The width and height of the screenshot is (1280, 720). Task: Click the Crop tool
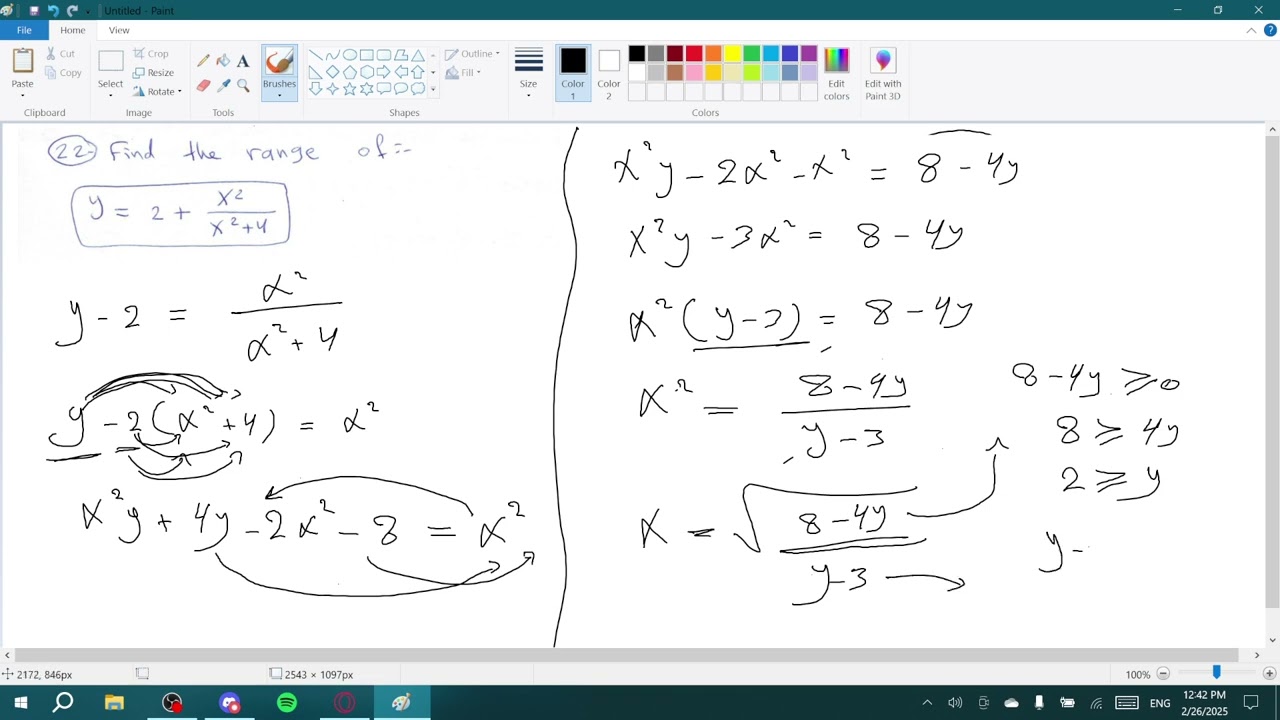click(151, 54)
